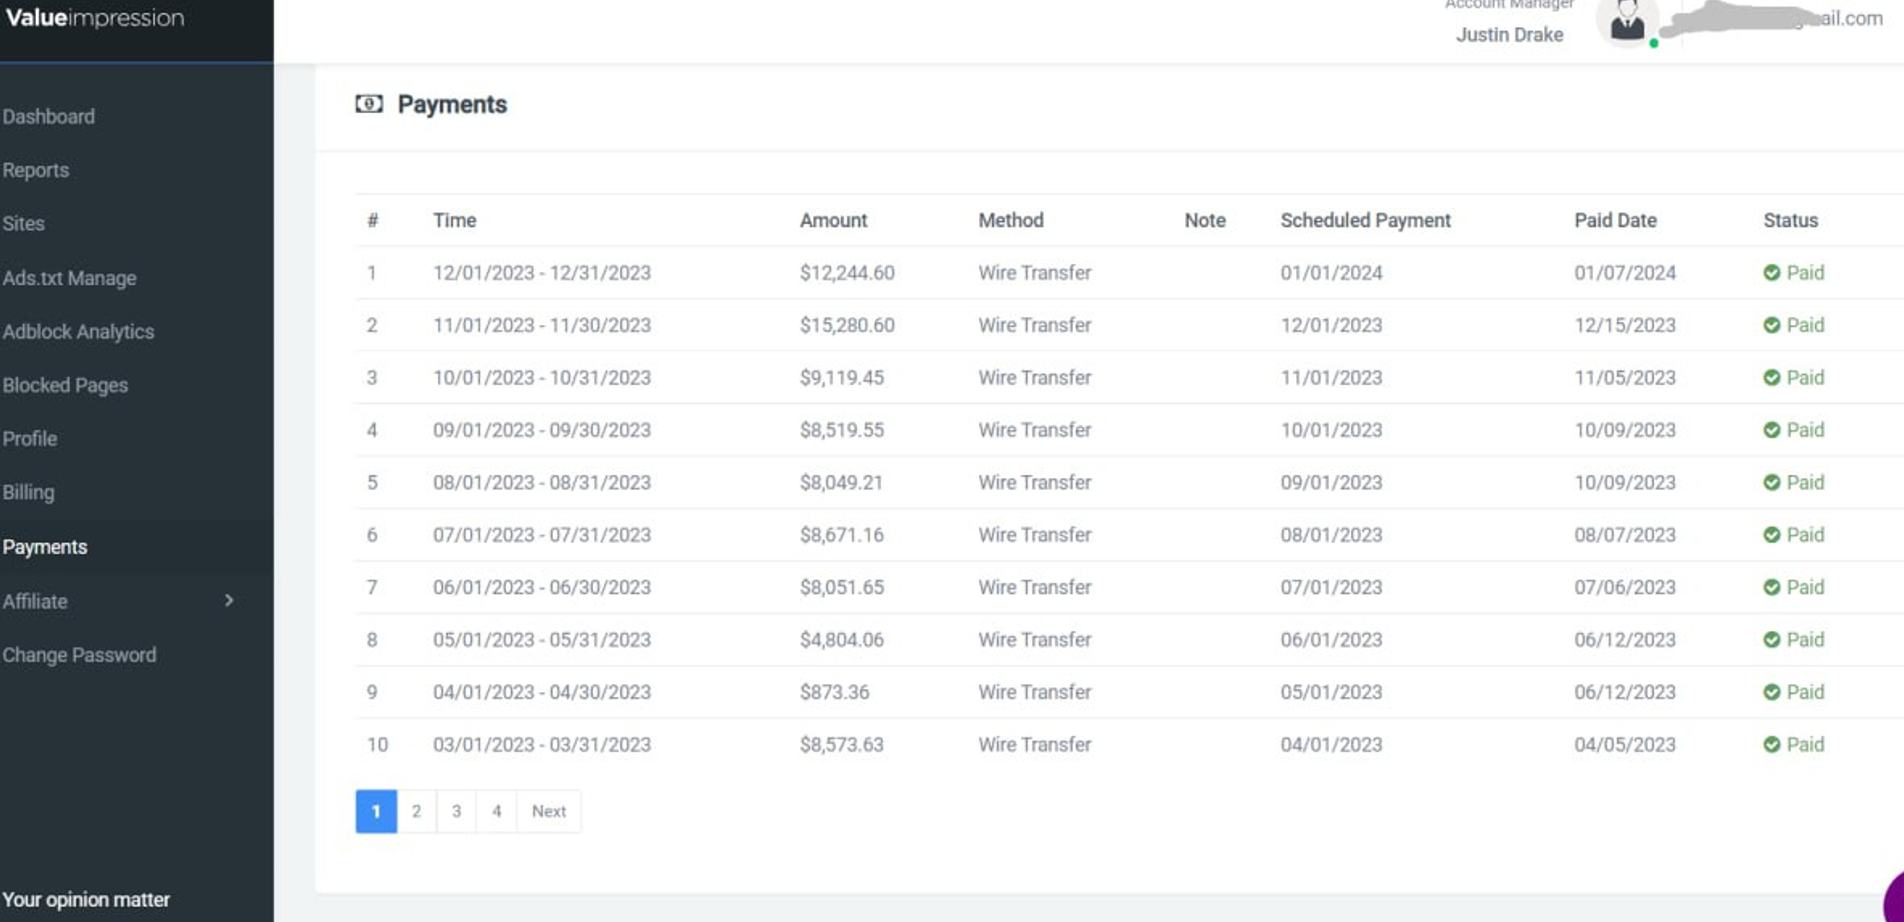
Task: Jump to page 4 of payments
Action: pos(496,811)
